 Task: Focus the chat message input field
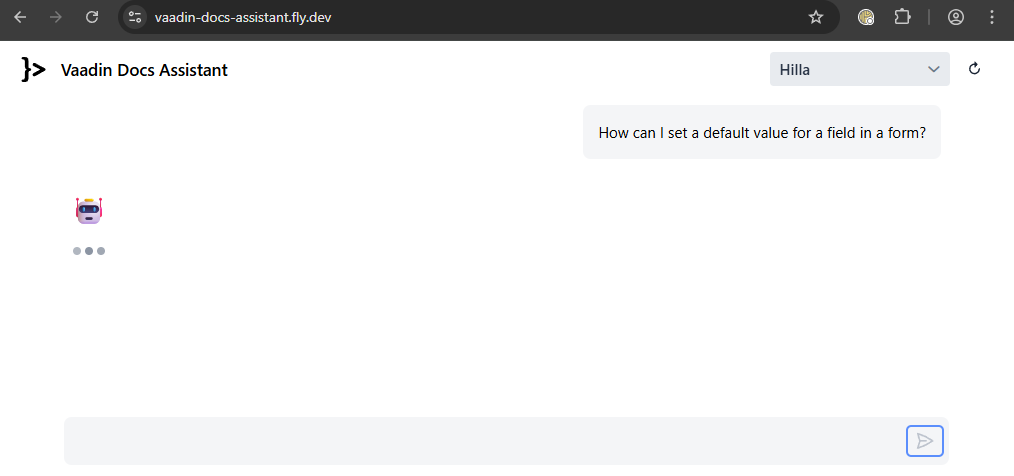pyautogui.click(x=480, y=441)
